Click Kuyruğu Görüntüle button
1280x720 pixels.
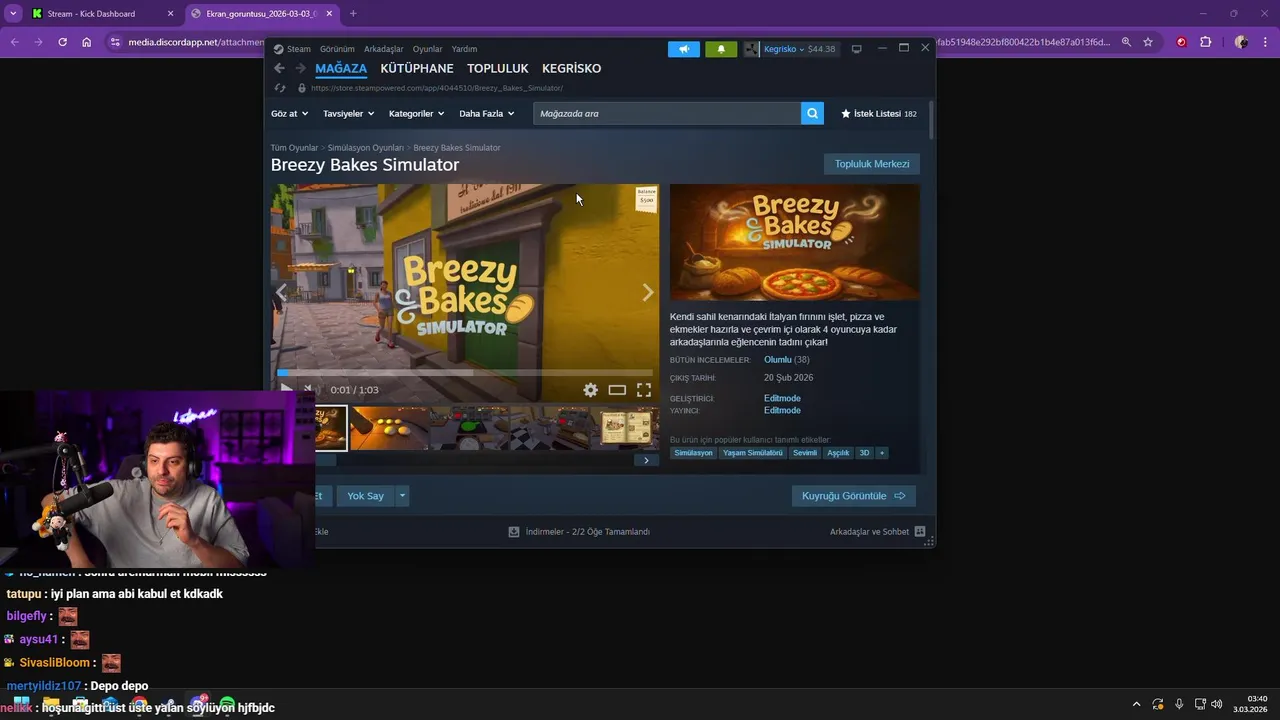click(x=854, y=496)
